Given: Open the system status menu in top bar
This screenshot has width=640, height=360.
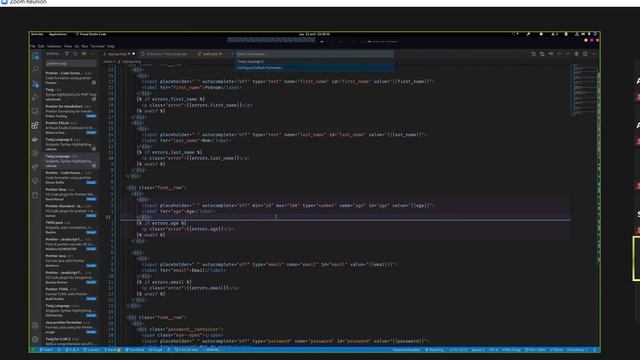Looking at the screenshot, I should 586,34.
